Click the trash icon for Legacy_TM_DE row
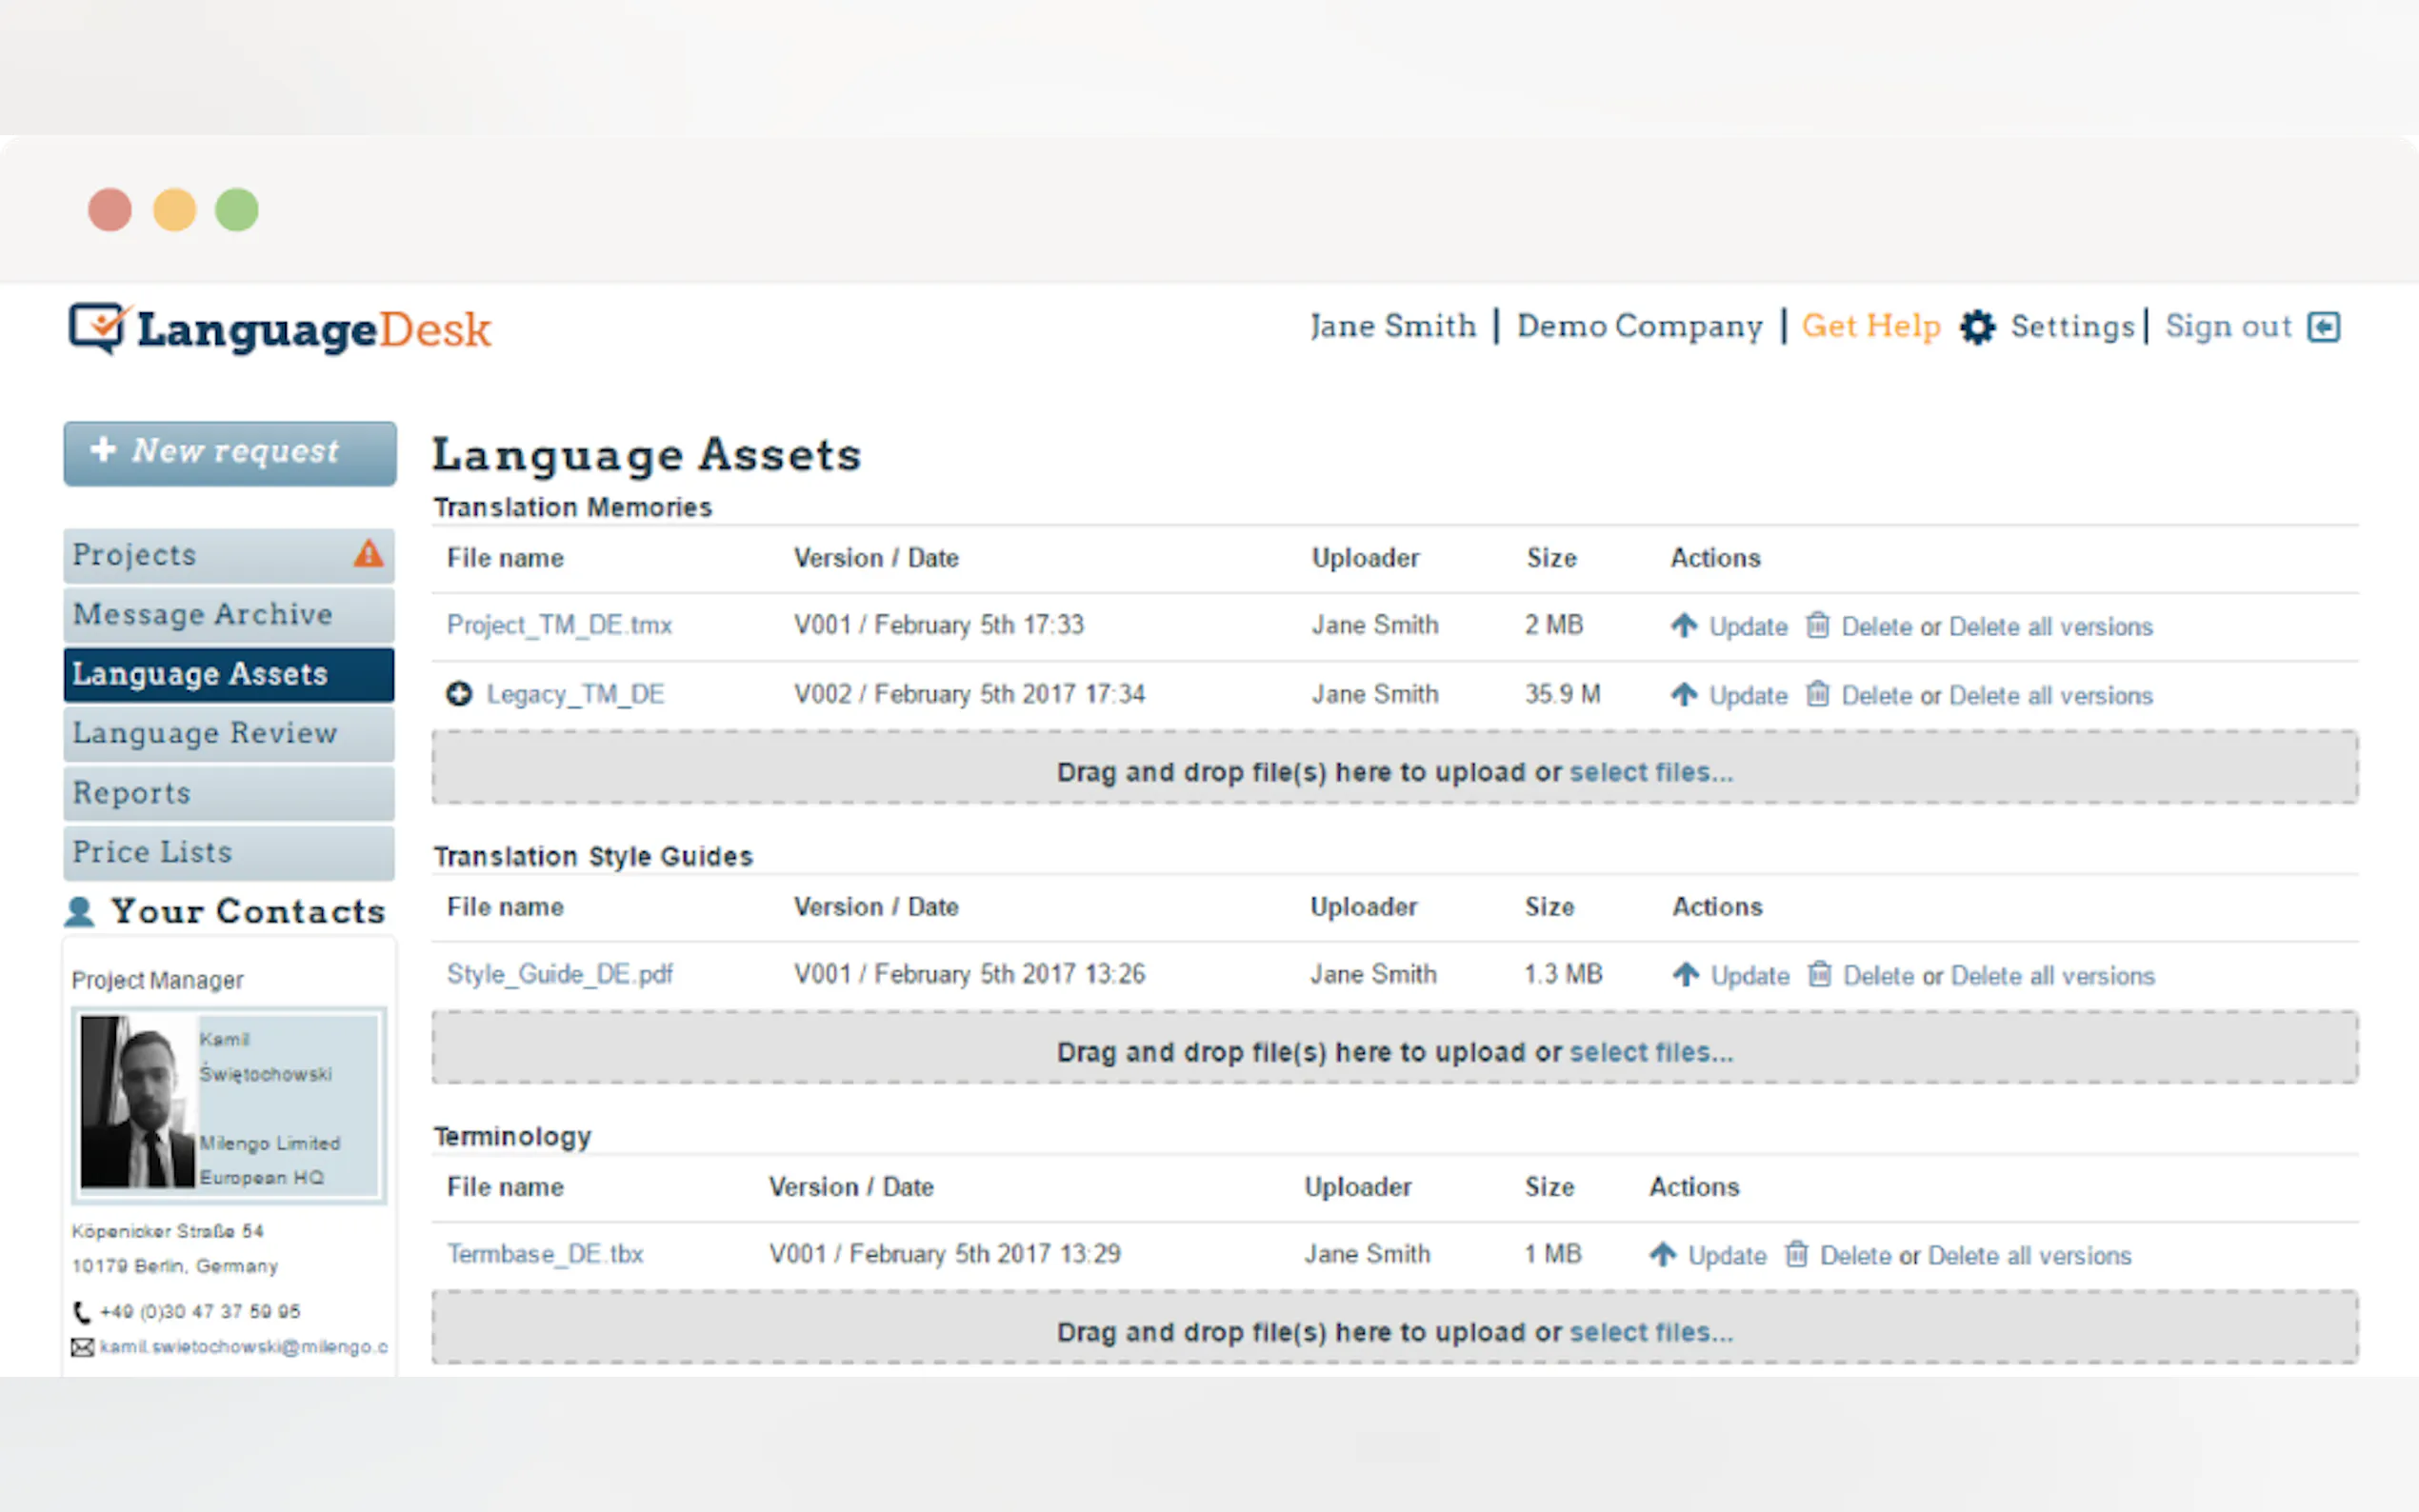2419x1512 pixels. tap(1817, 694)
